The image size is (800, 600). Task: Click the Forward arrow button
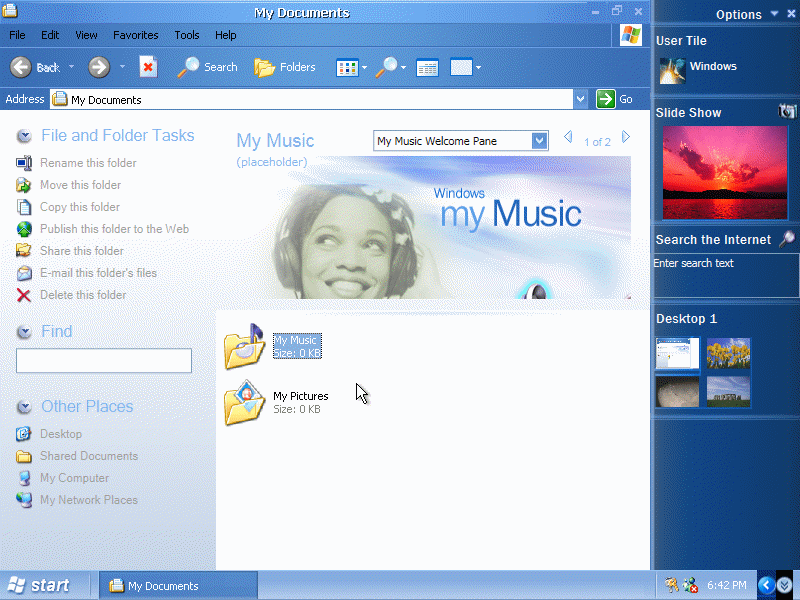pyautogui.click(x=99, y=67)
